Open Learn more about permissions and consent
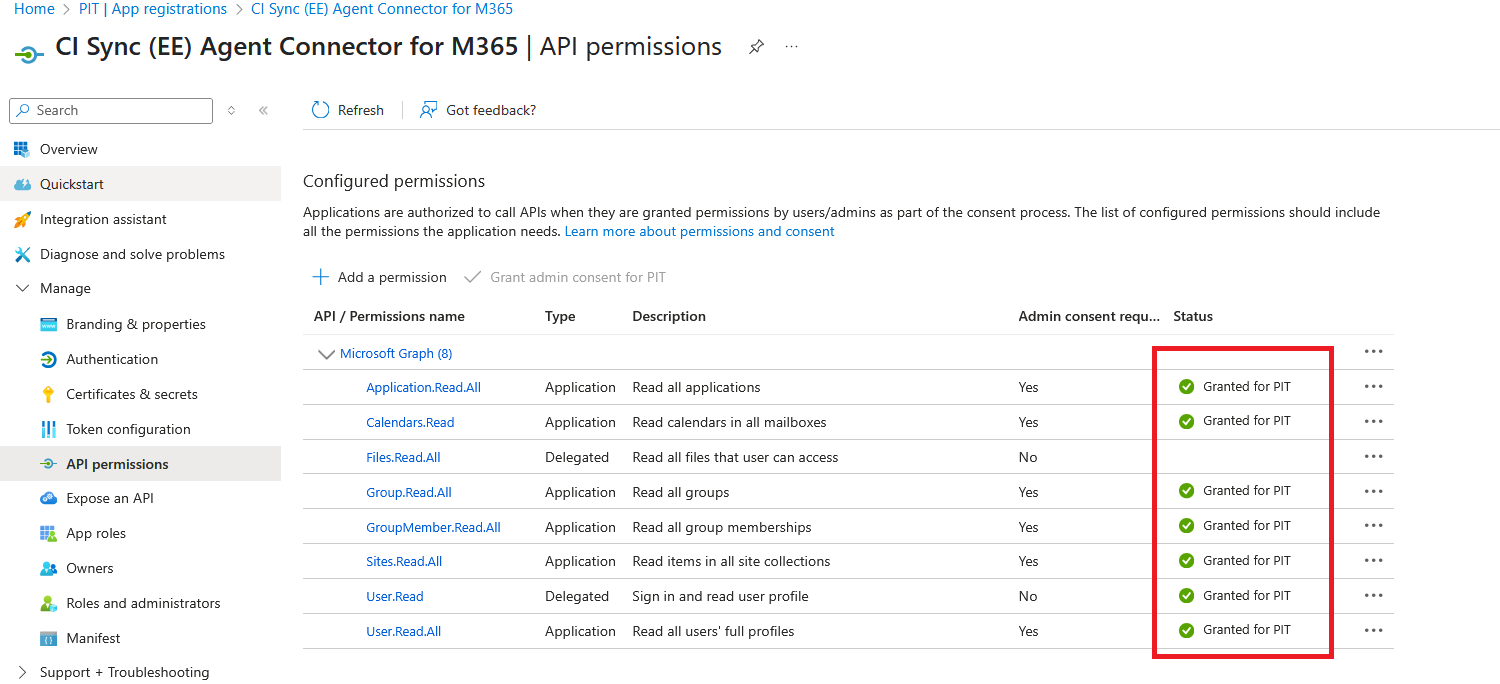 click(699, 231)
